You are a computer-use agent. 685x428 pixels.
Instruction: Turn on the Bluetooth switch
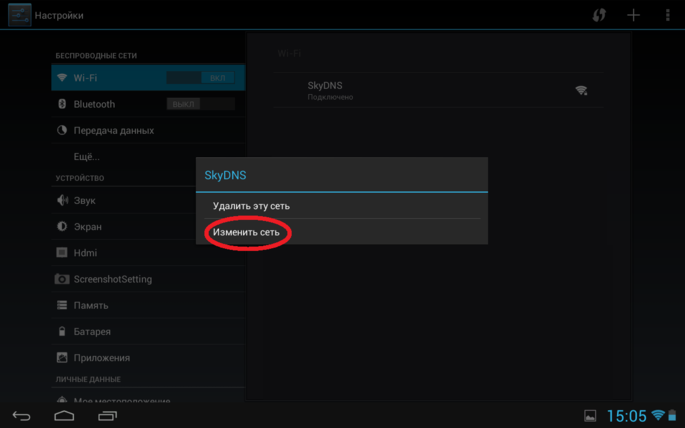click(201, 104)
